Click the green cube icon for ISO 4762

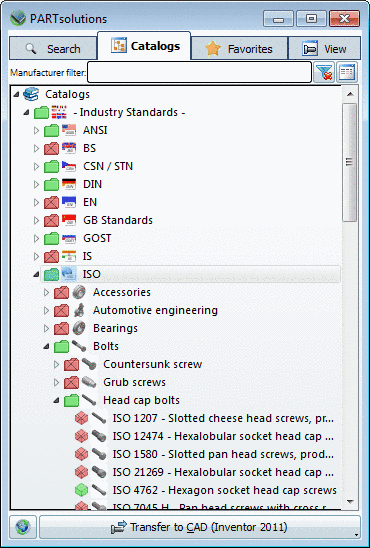click(81, 490)
